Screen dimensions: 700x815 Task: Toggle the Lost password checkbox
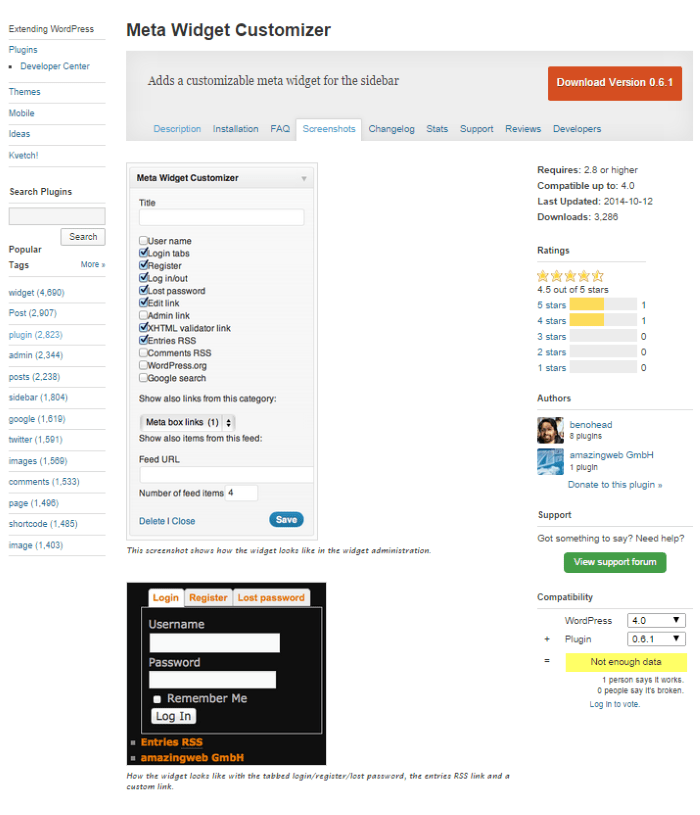pyautogui.click(x=143, y=290)
